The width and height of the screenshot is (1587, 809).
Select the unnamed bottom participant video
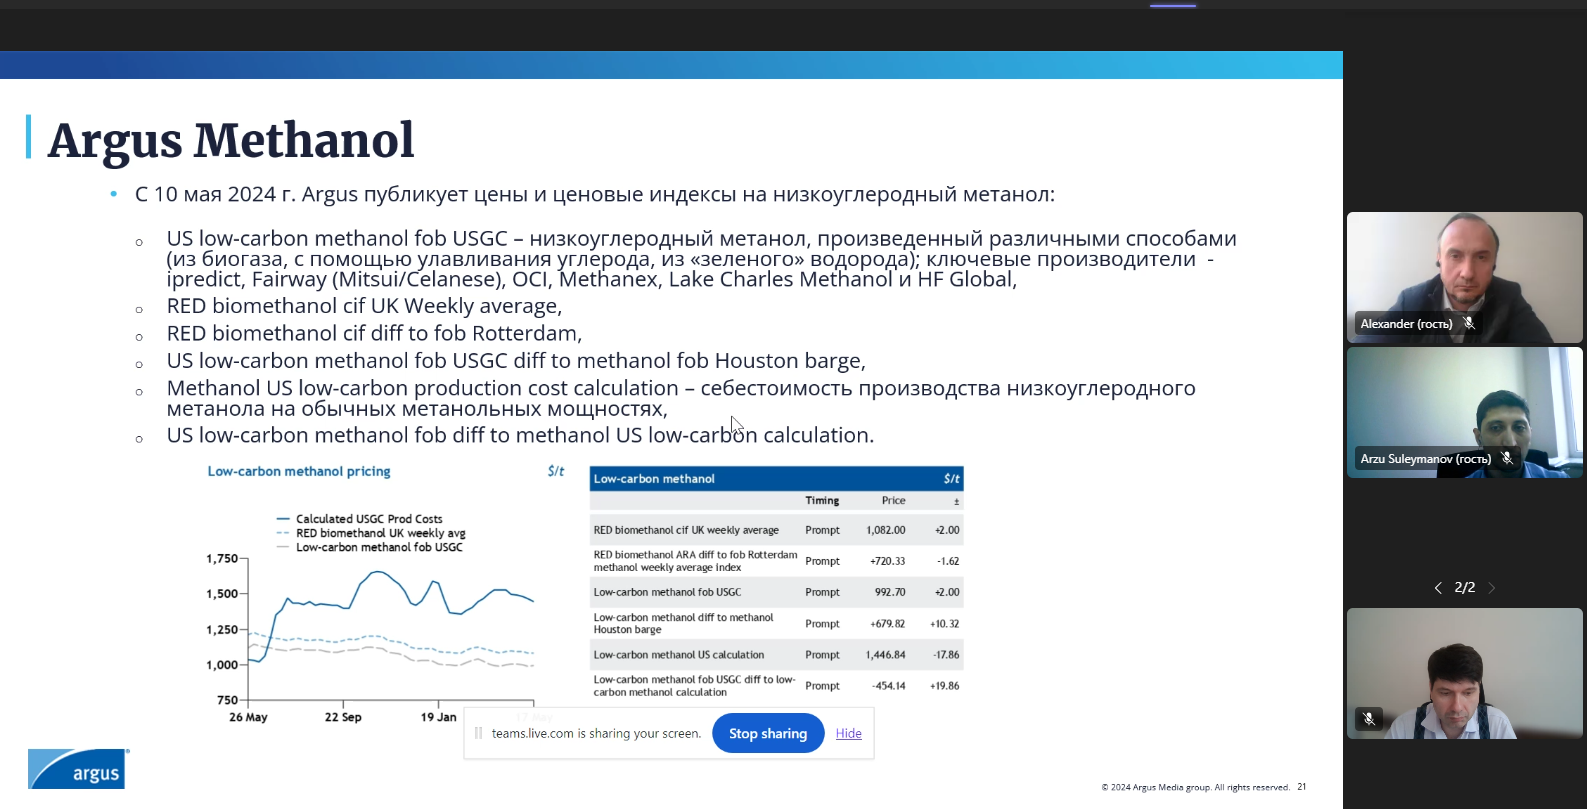(1464, 673)
